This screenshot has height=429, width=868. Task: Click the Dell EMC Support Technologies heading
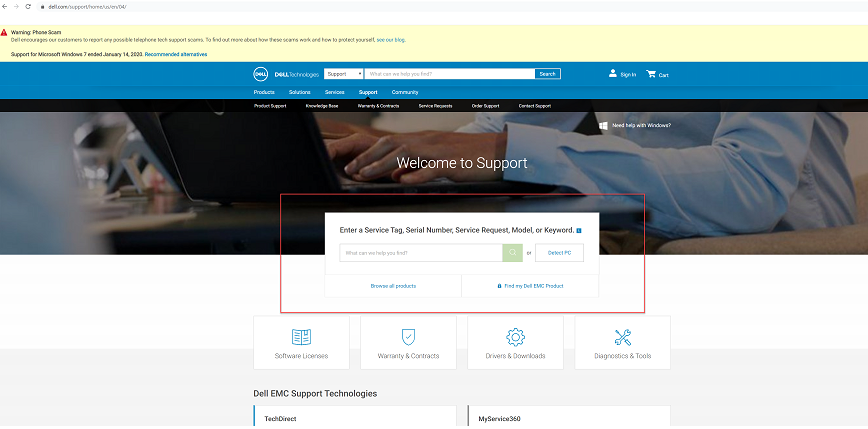tap(315, 394)
